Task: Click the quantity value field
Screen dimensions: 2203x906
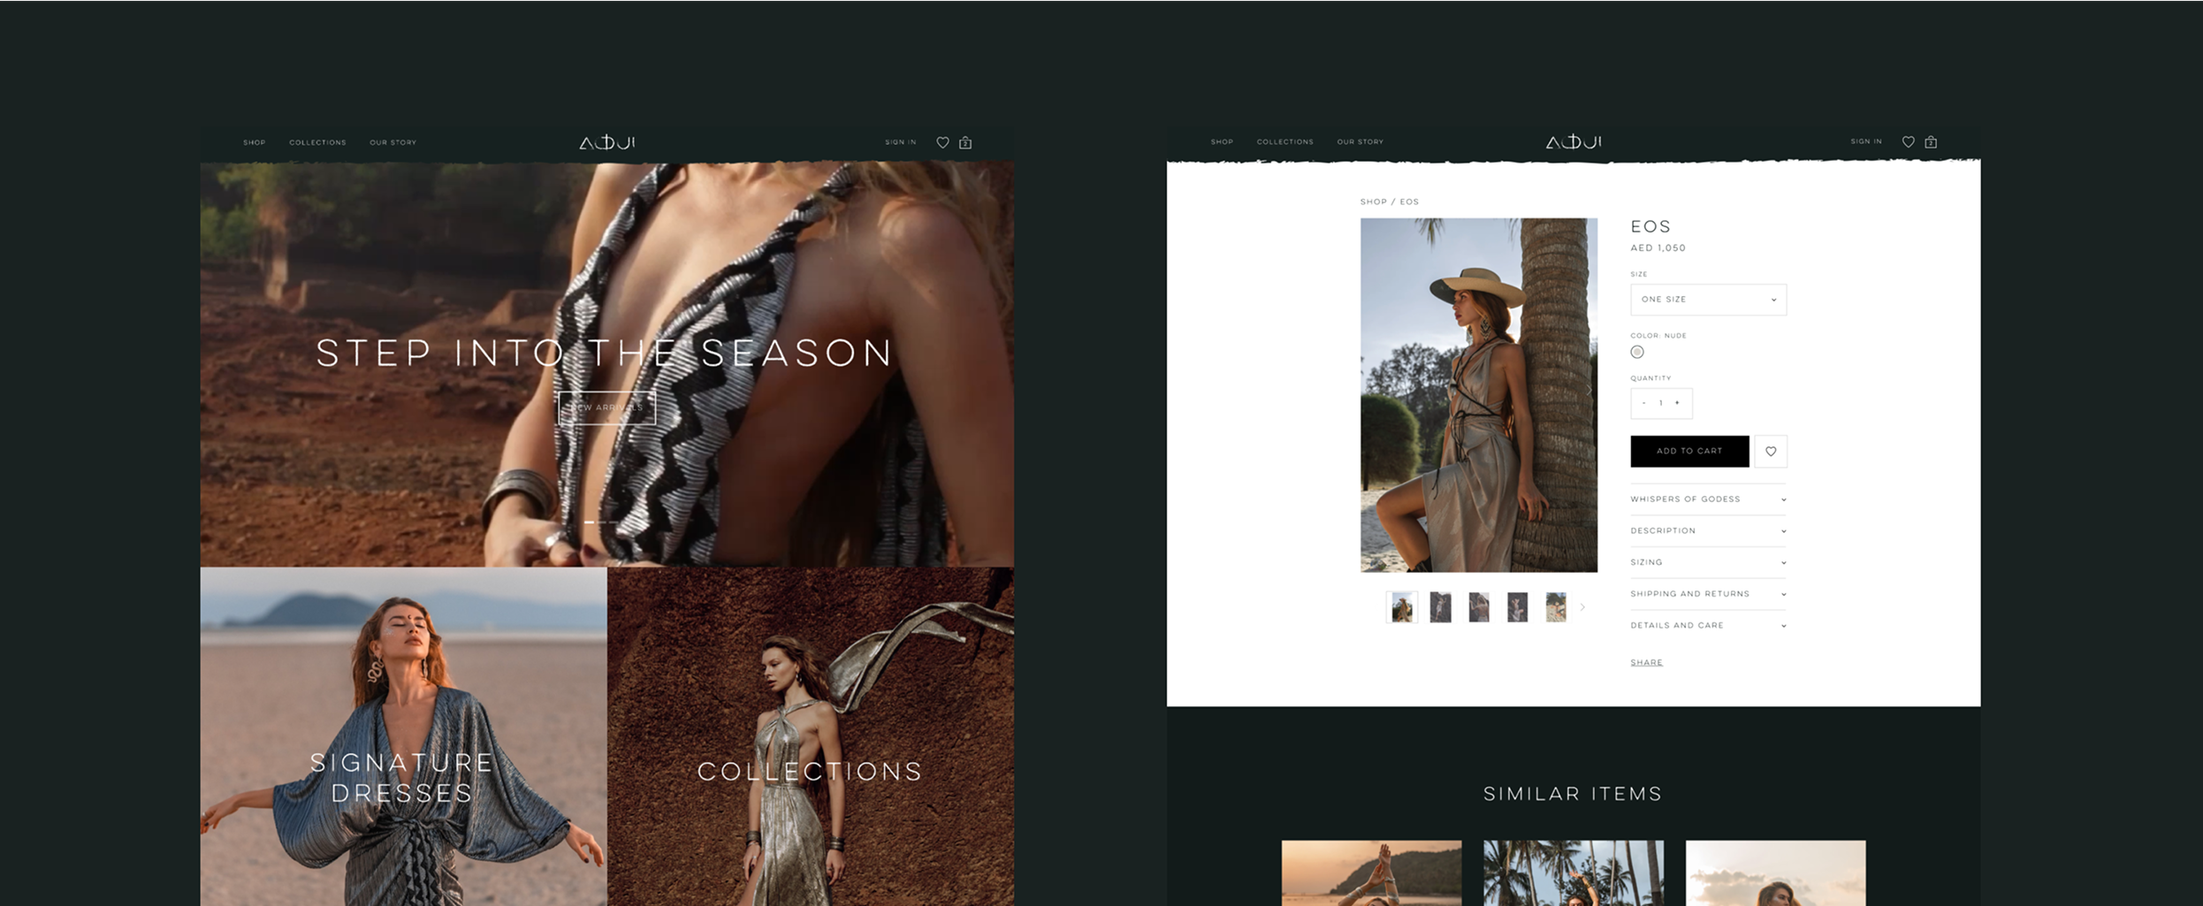Action: (1661, 403)
